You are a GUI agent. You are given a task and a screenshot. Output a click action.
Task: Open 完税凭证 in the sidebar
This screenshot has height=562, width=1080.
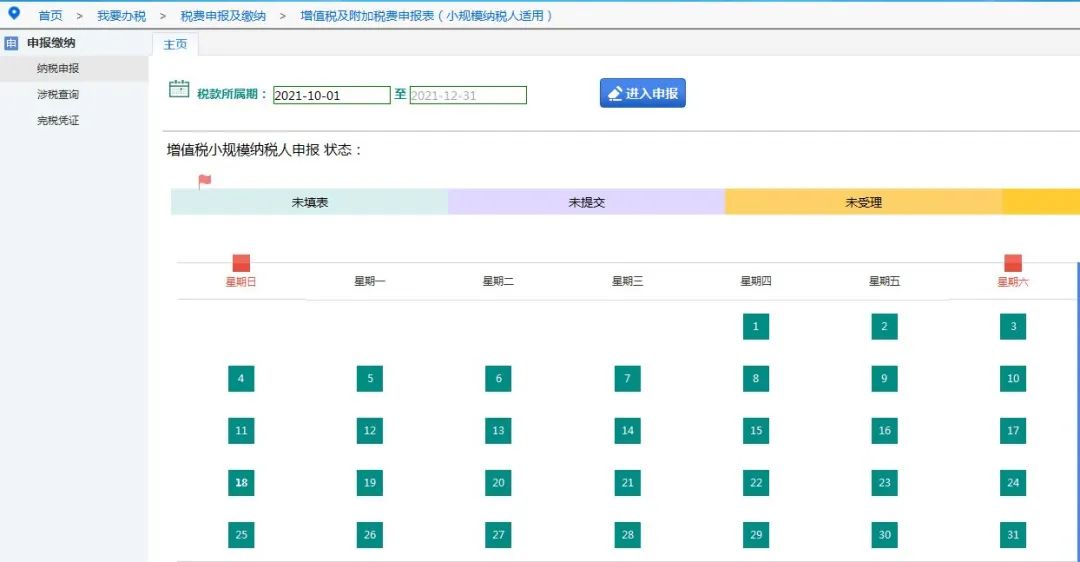58,121
